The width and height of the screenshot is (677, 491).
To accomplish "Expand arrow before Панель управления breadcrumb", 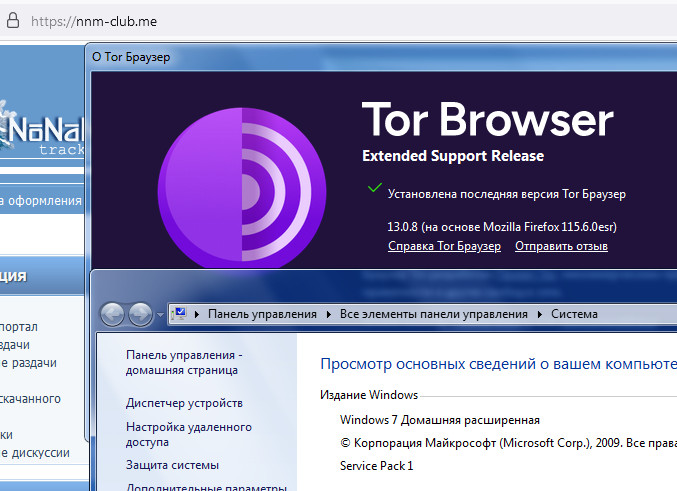I will [197, 314].
